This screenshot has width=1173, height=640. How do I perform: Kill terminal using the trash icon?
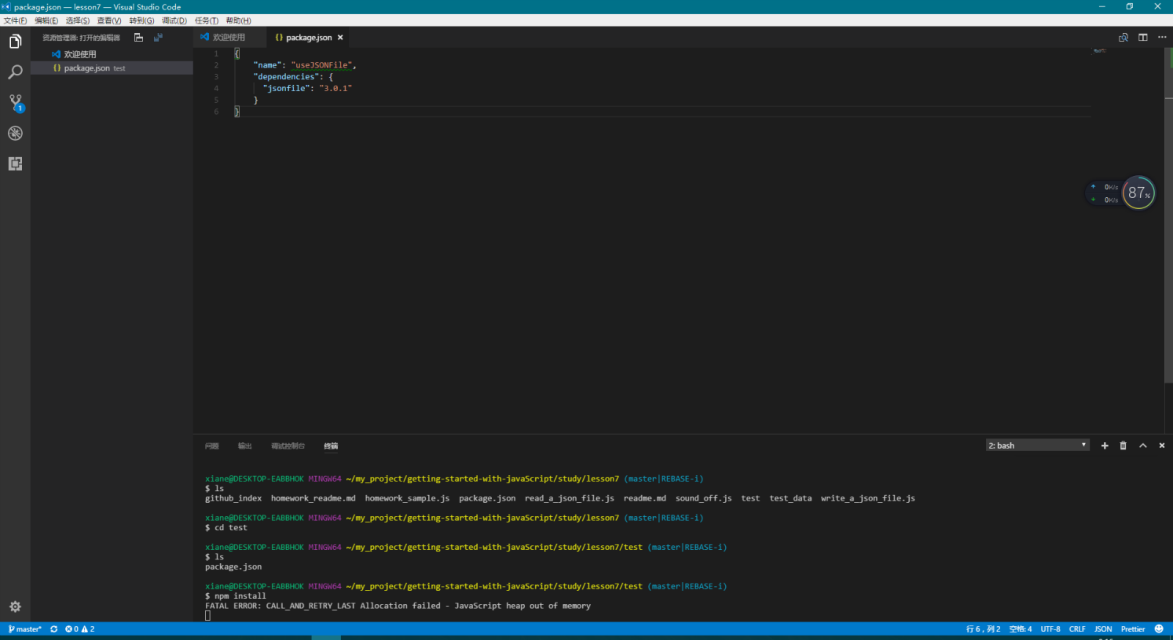[1123, 446]
